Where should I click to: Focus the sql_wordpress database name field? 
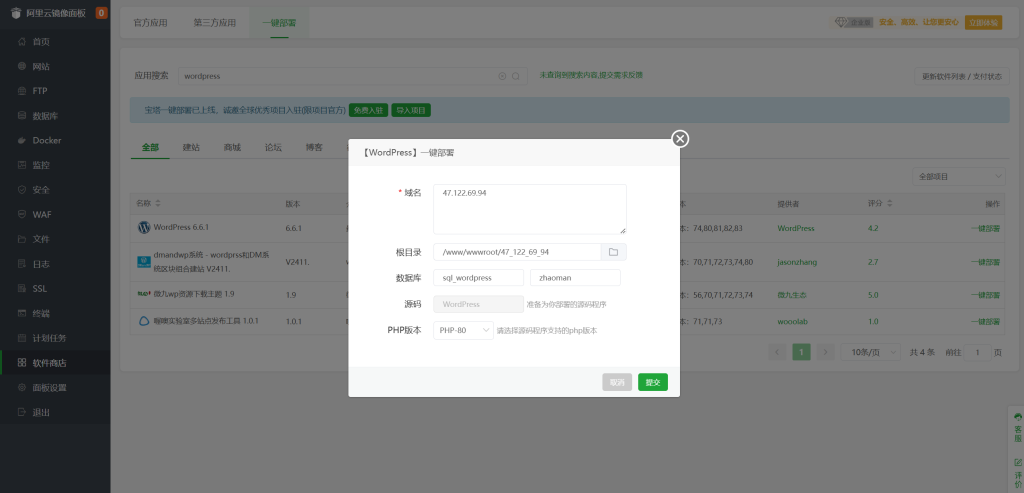click(x=479, y=278)
